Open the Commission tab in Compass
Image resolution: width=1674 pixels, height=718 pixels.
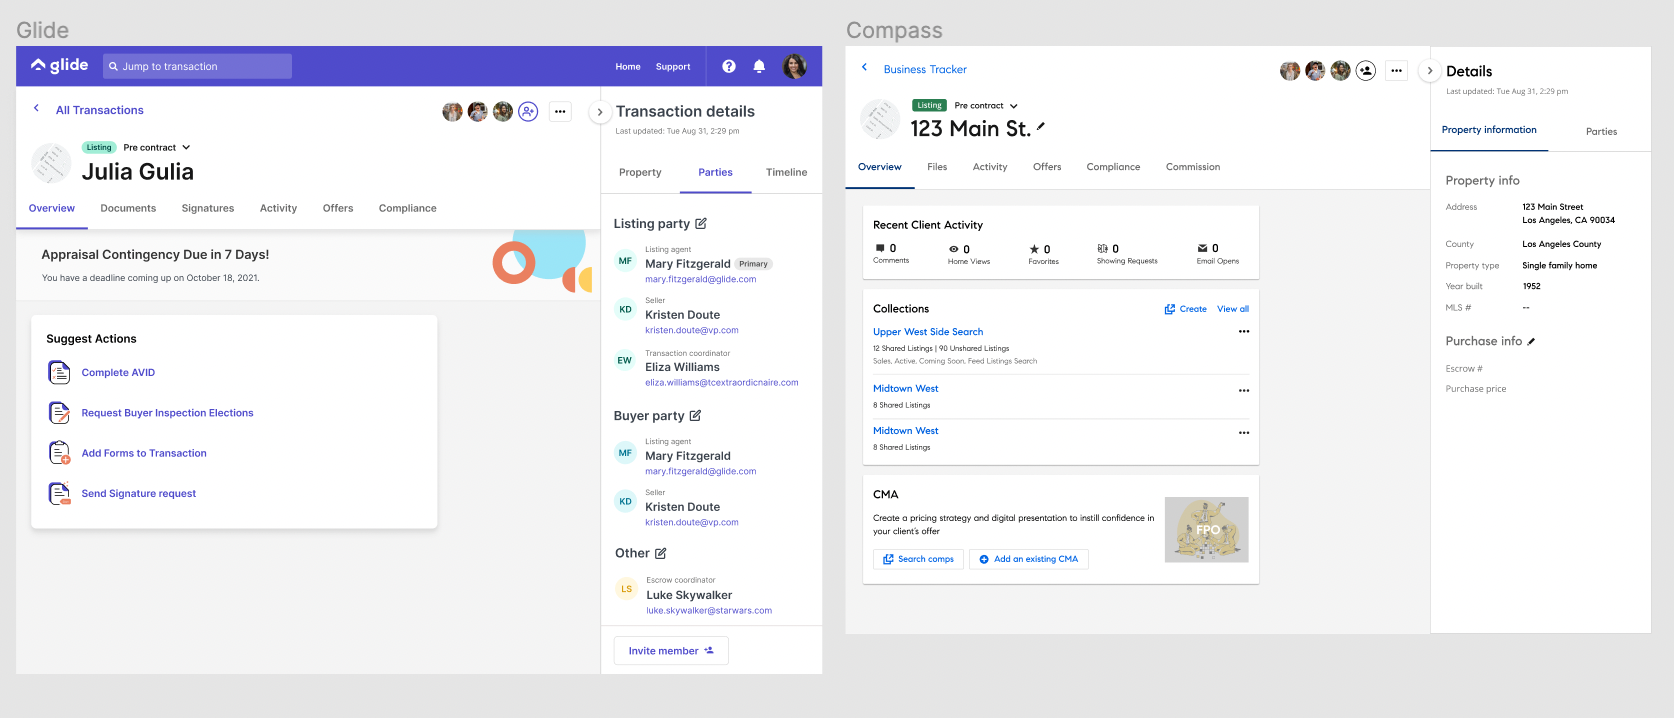1193,167
